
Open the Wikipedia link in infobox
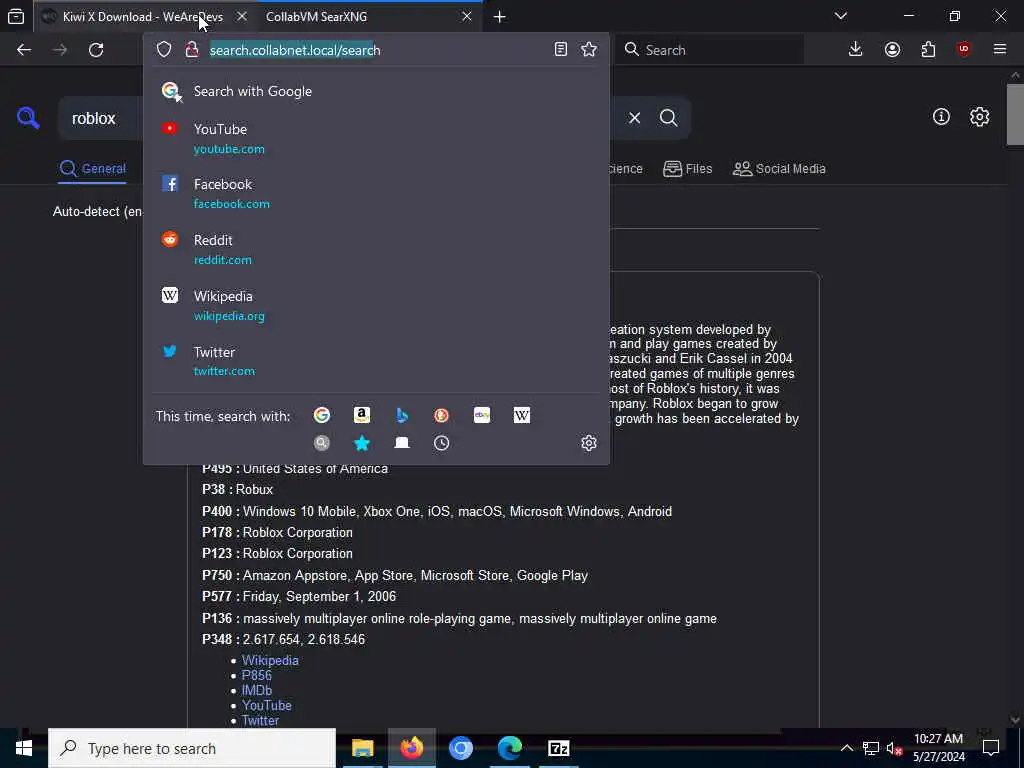[x=270, y=660]
